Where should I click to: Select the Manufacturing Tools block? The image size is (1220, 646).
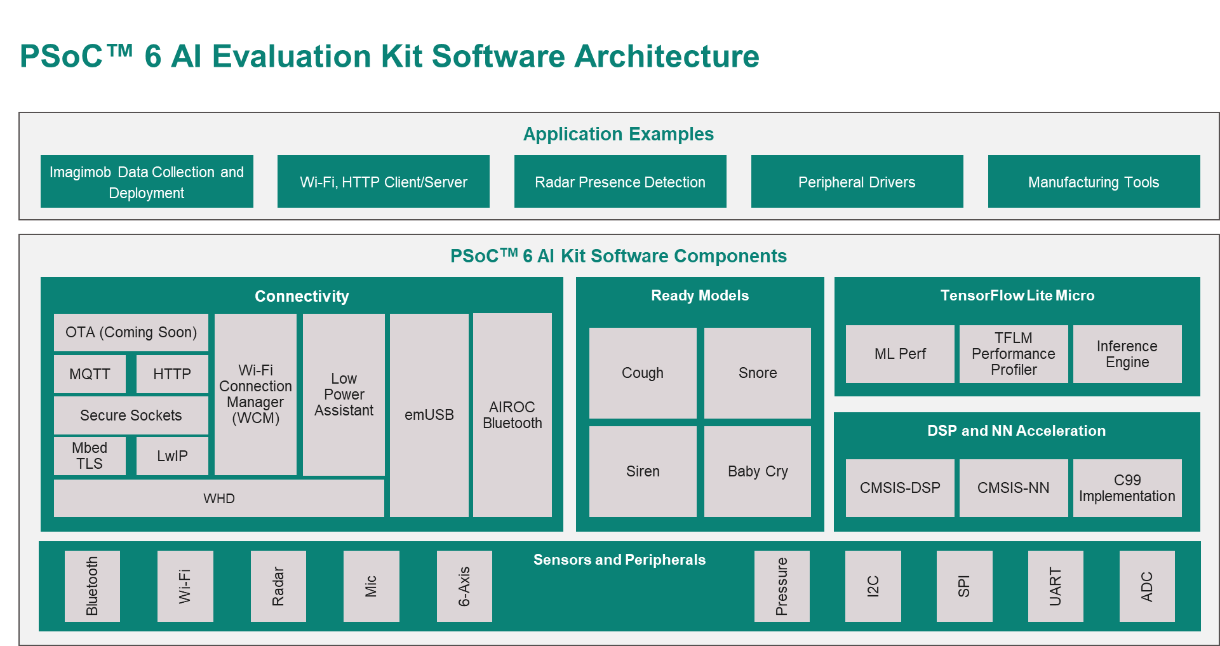click(1093, 182)
